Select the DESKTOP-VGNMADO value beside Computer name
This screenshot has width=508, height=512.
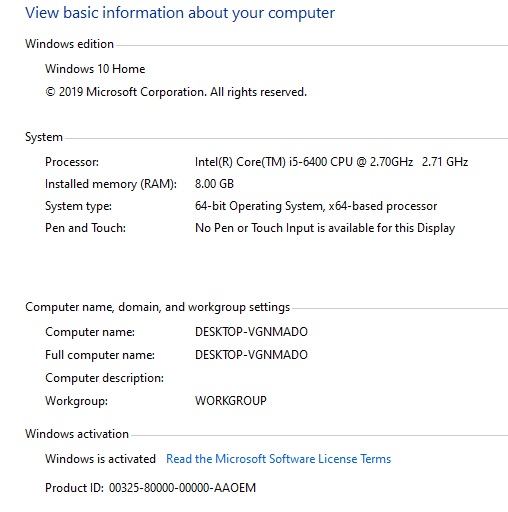(x=251, y=332)
